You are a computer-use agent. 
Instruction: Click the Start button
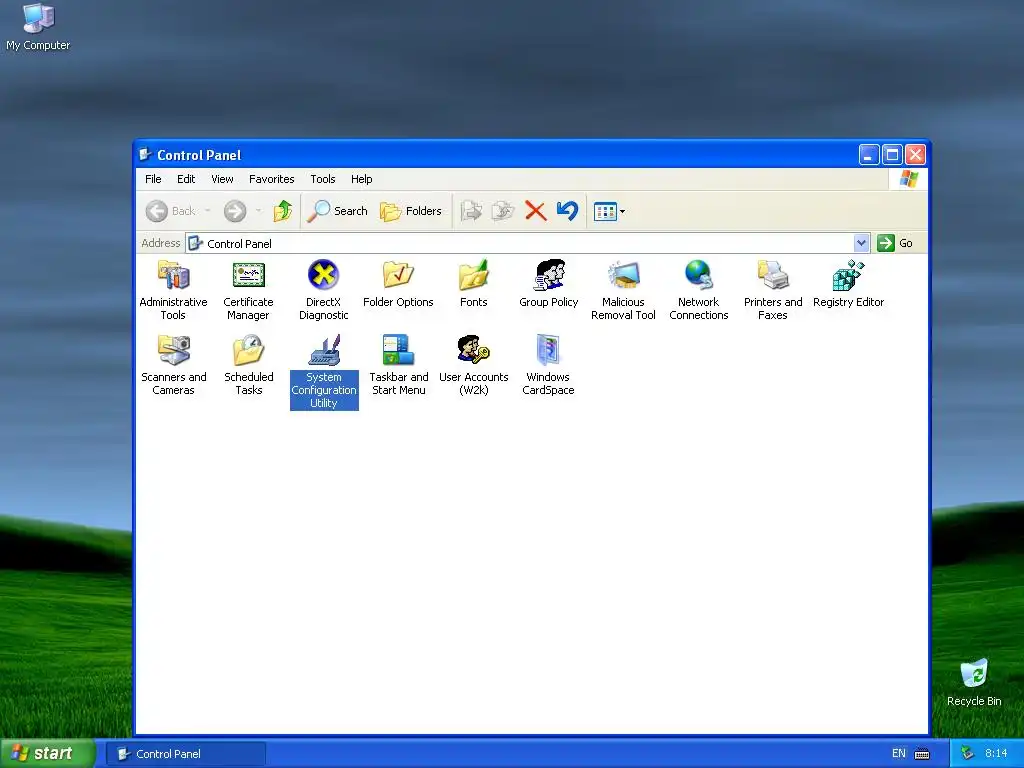[x=47, y=754]
